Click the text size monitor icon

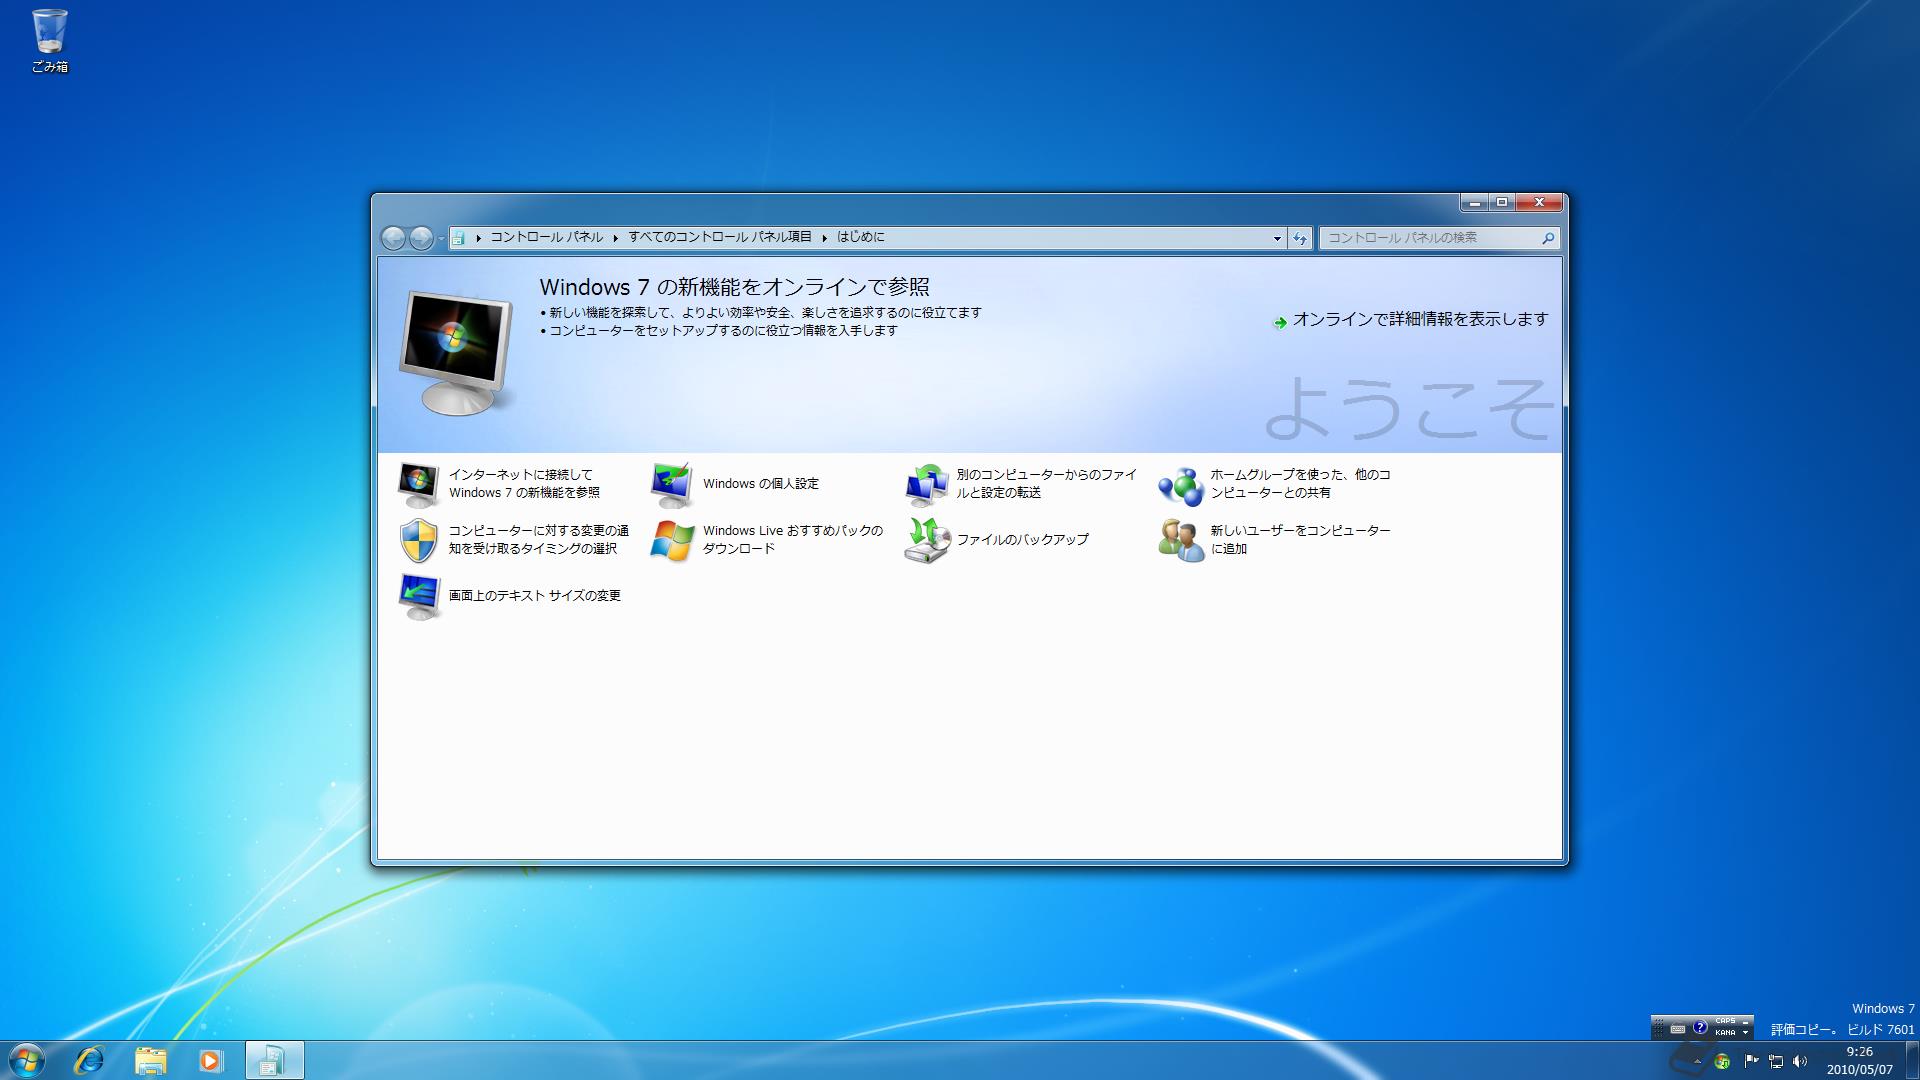click(x=418, y=596)
